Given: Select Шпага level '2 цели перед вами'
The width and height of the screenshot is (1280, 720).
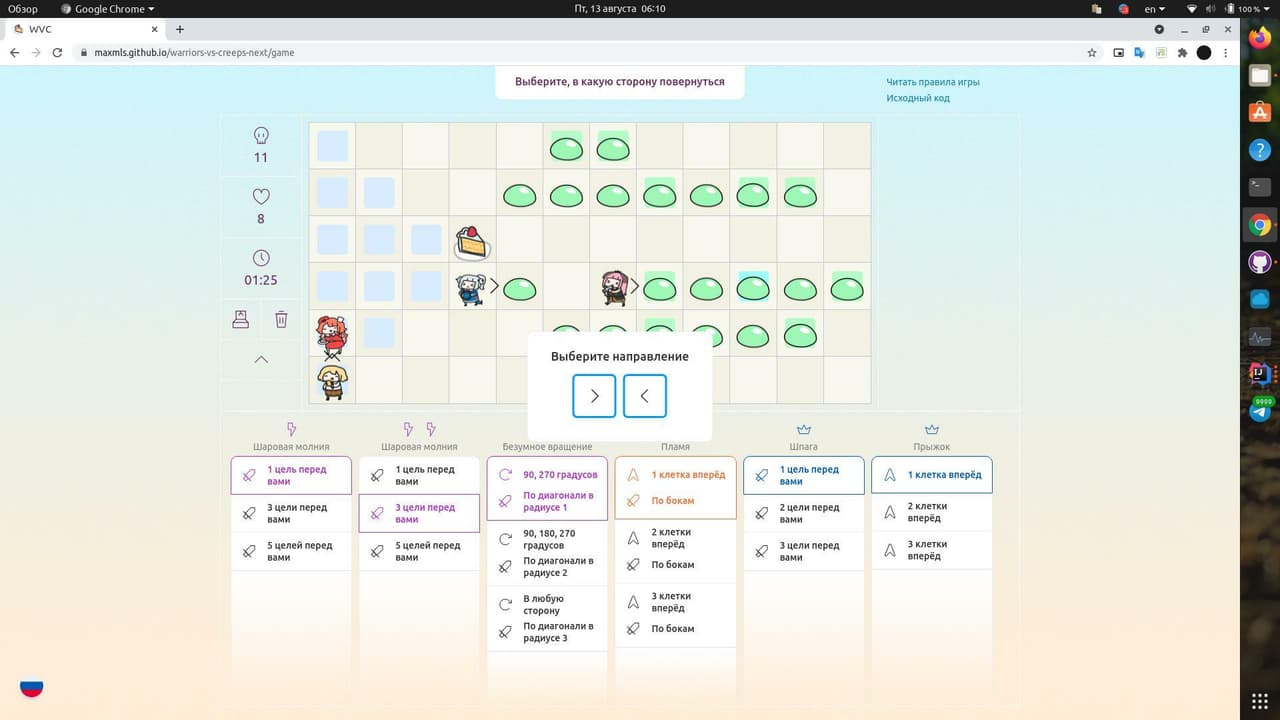Looking at the screenshot, I should point(803,513).
